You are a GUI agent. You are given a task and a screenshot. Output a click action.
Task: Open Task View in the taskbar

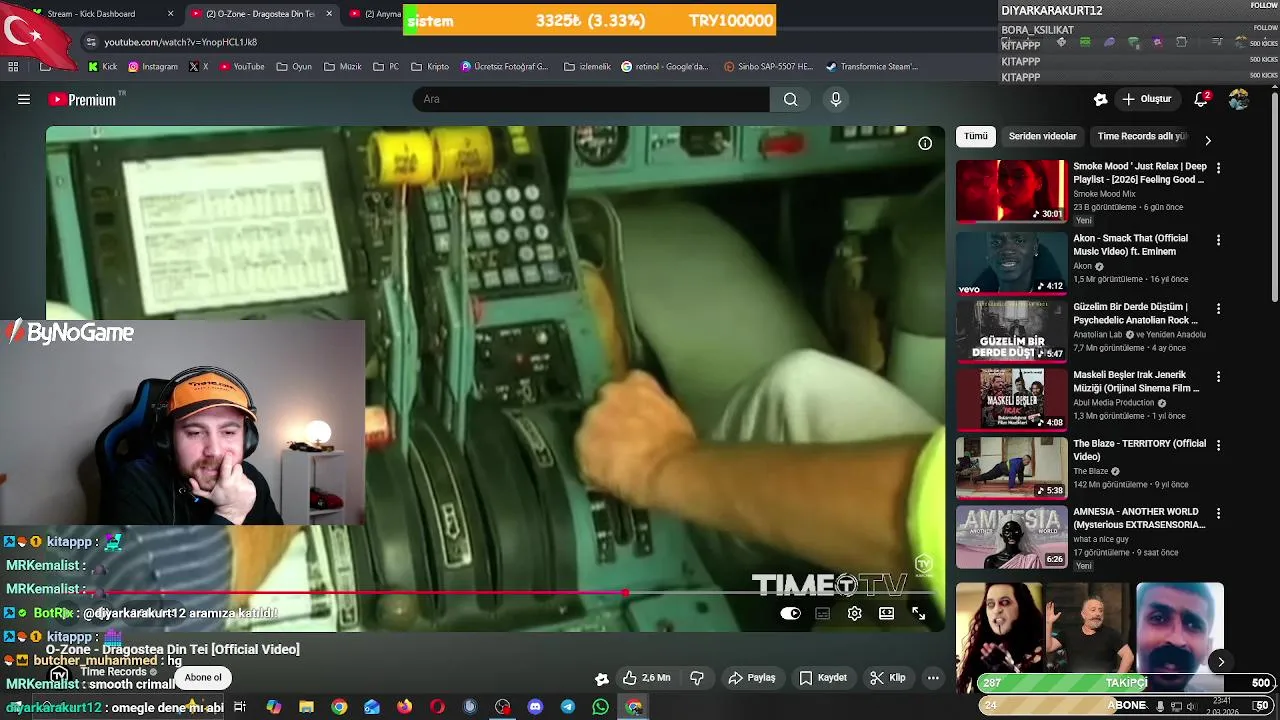(x=240, y=707)
